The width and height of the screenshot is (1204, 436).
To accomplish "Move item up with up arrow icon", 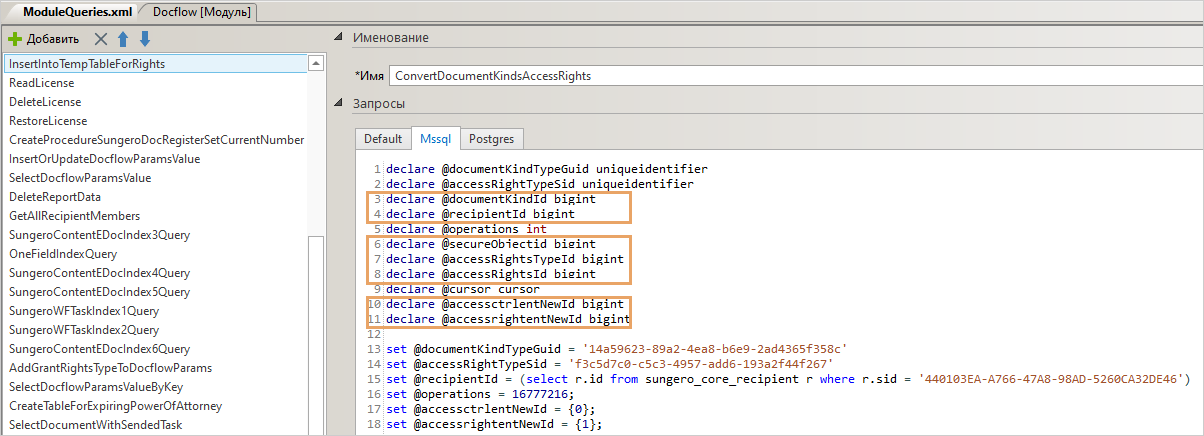I will point(123,39).
